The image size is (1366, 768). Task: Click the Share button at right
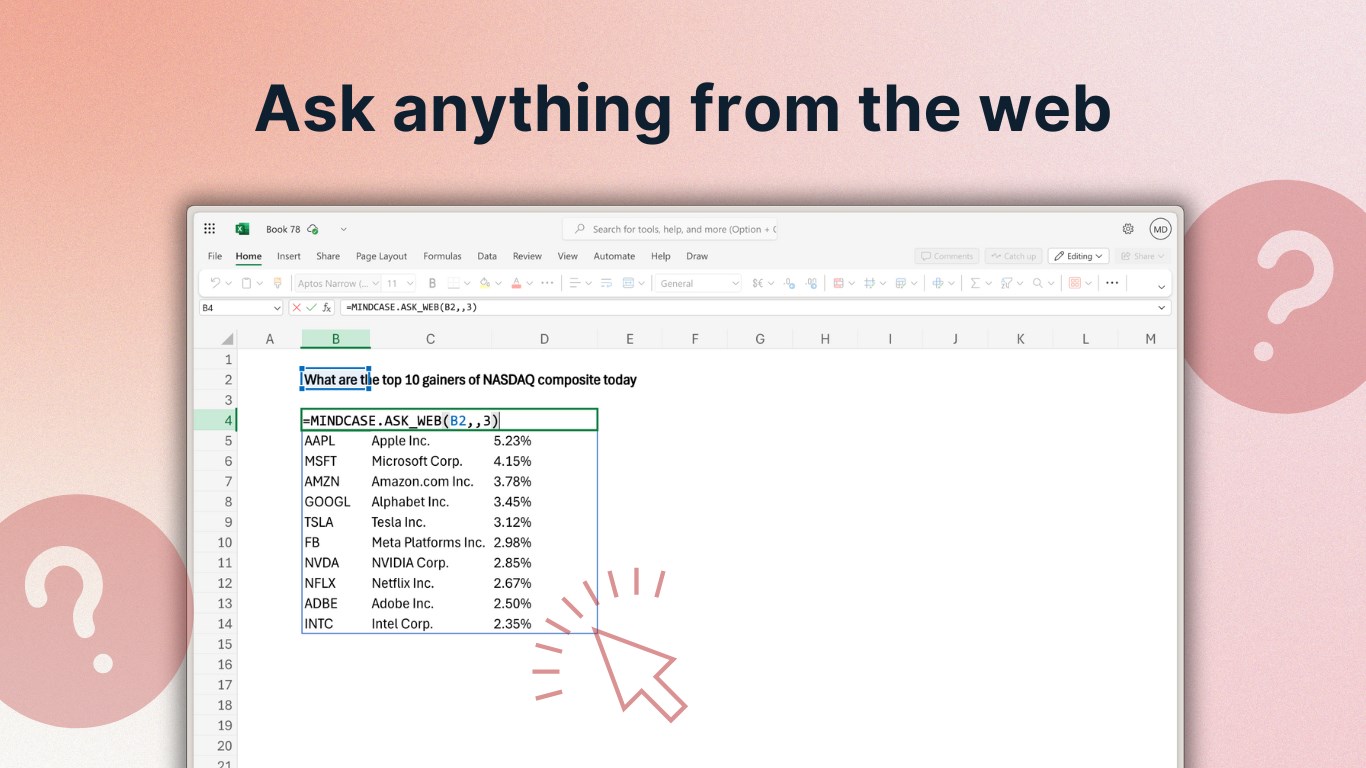(1141, 256)
